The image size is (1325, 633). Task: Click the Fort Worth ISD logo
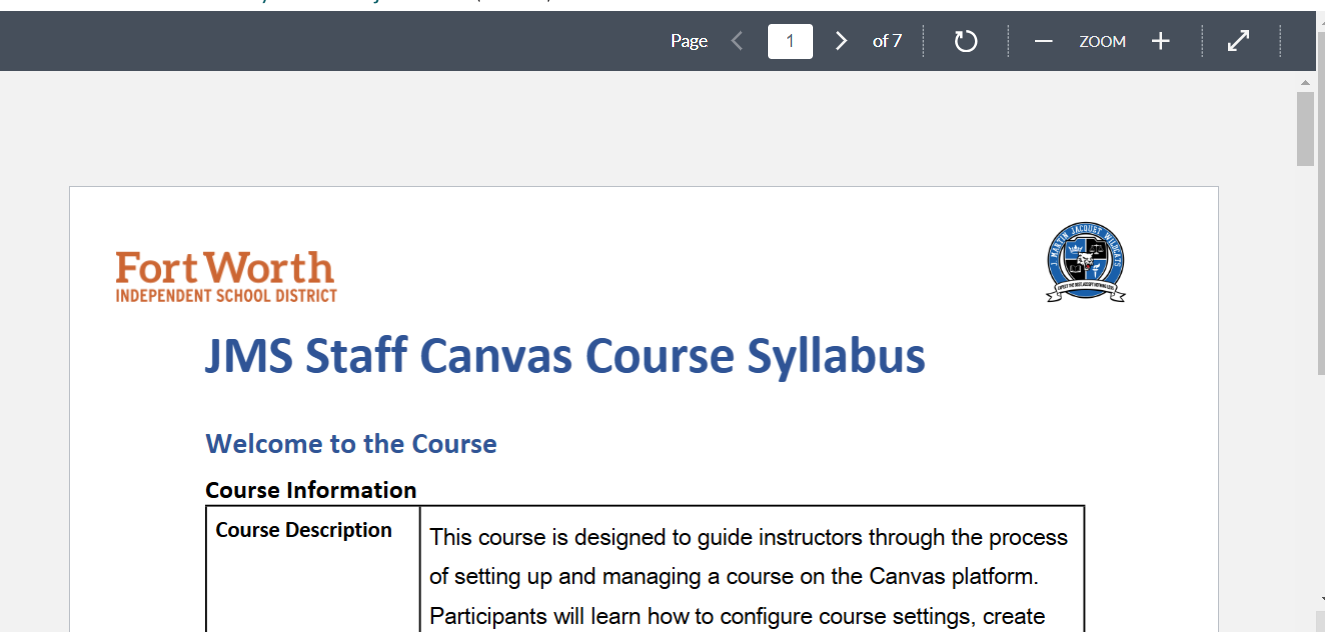(x=226, y=277)
